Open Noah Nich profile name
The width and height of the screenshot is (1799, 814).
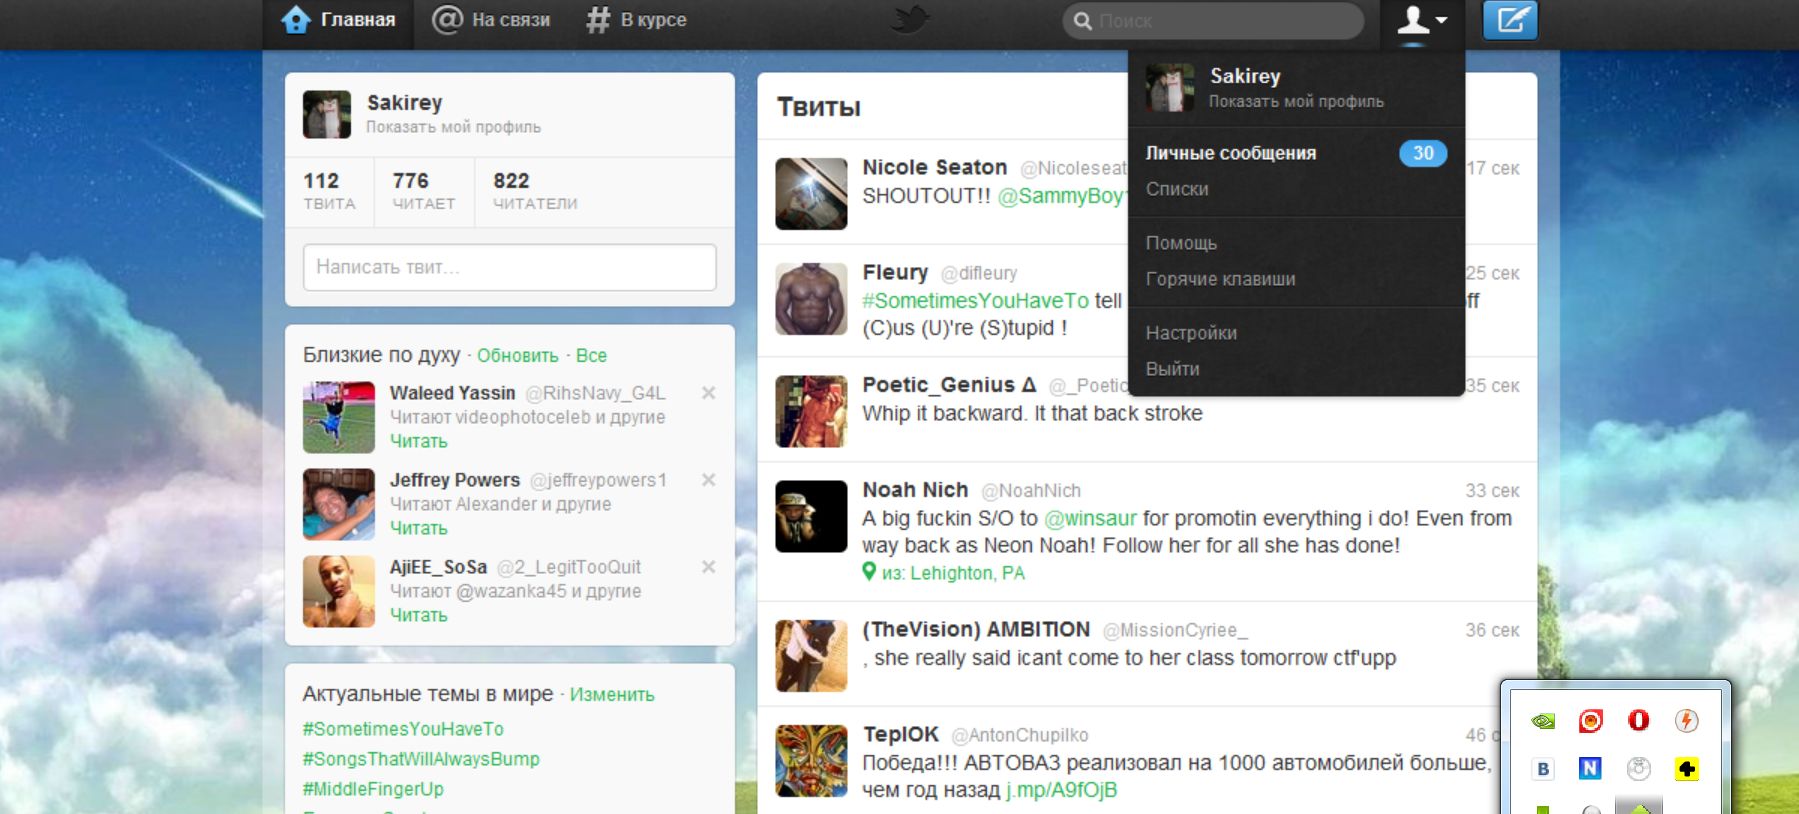click(x=915, y=490)
